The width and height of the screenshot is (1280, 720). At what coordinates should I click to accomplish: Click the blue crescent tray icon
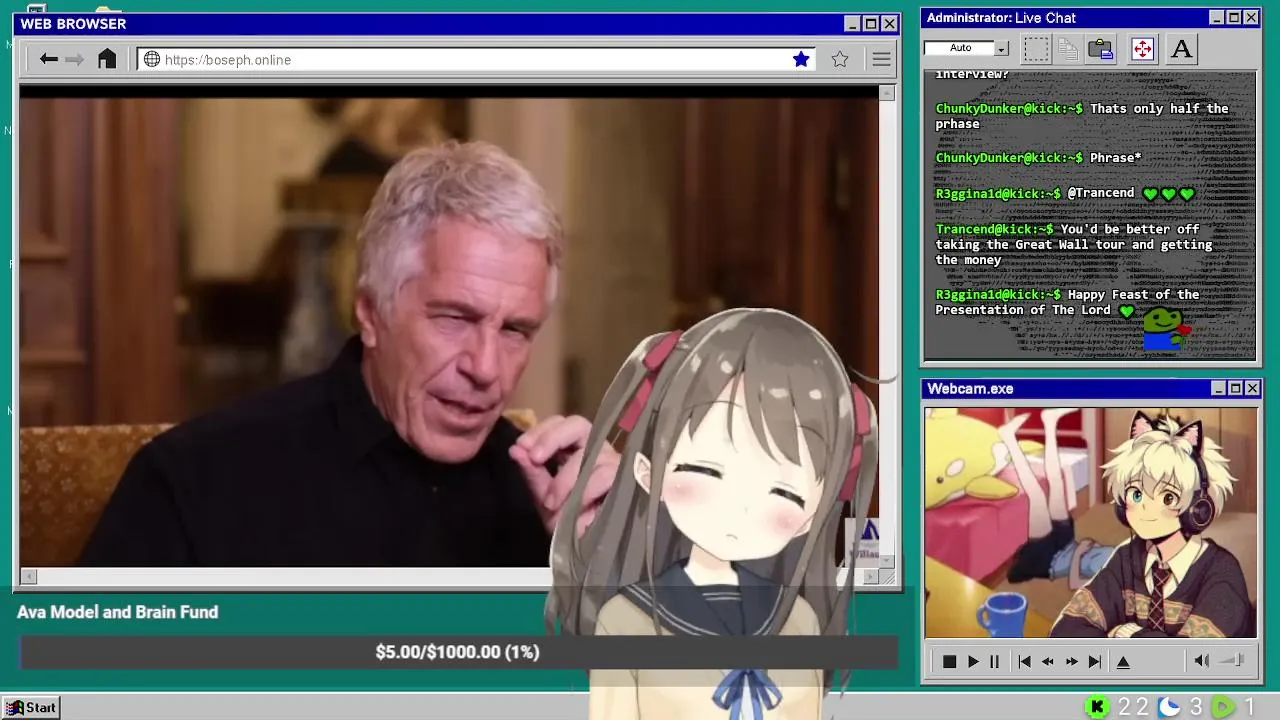tap(1169, 707)
